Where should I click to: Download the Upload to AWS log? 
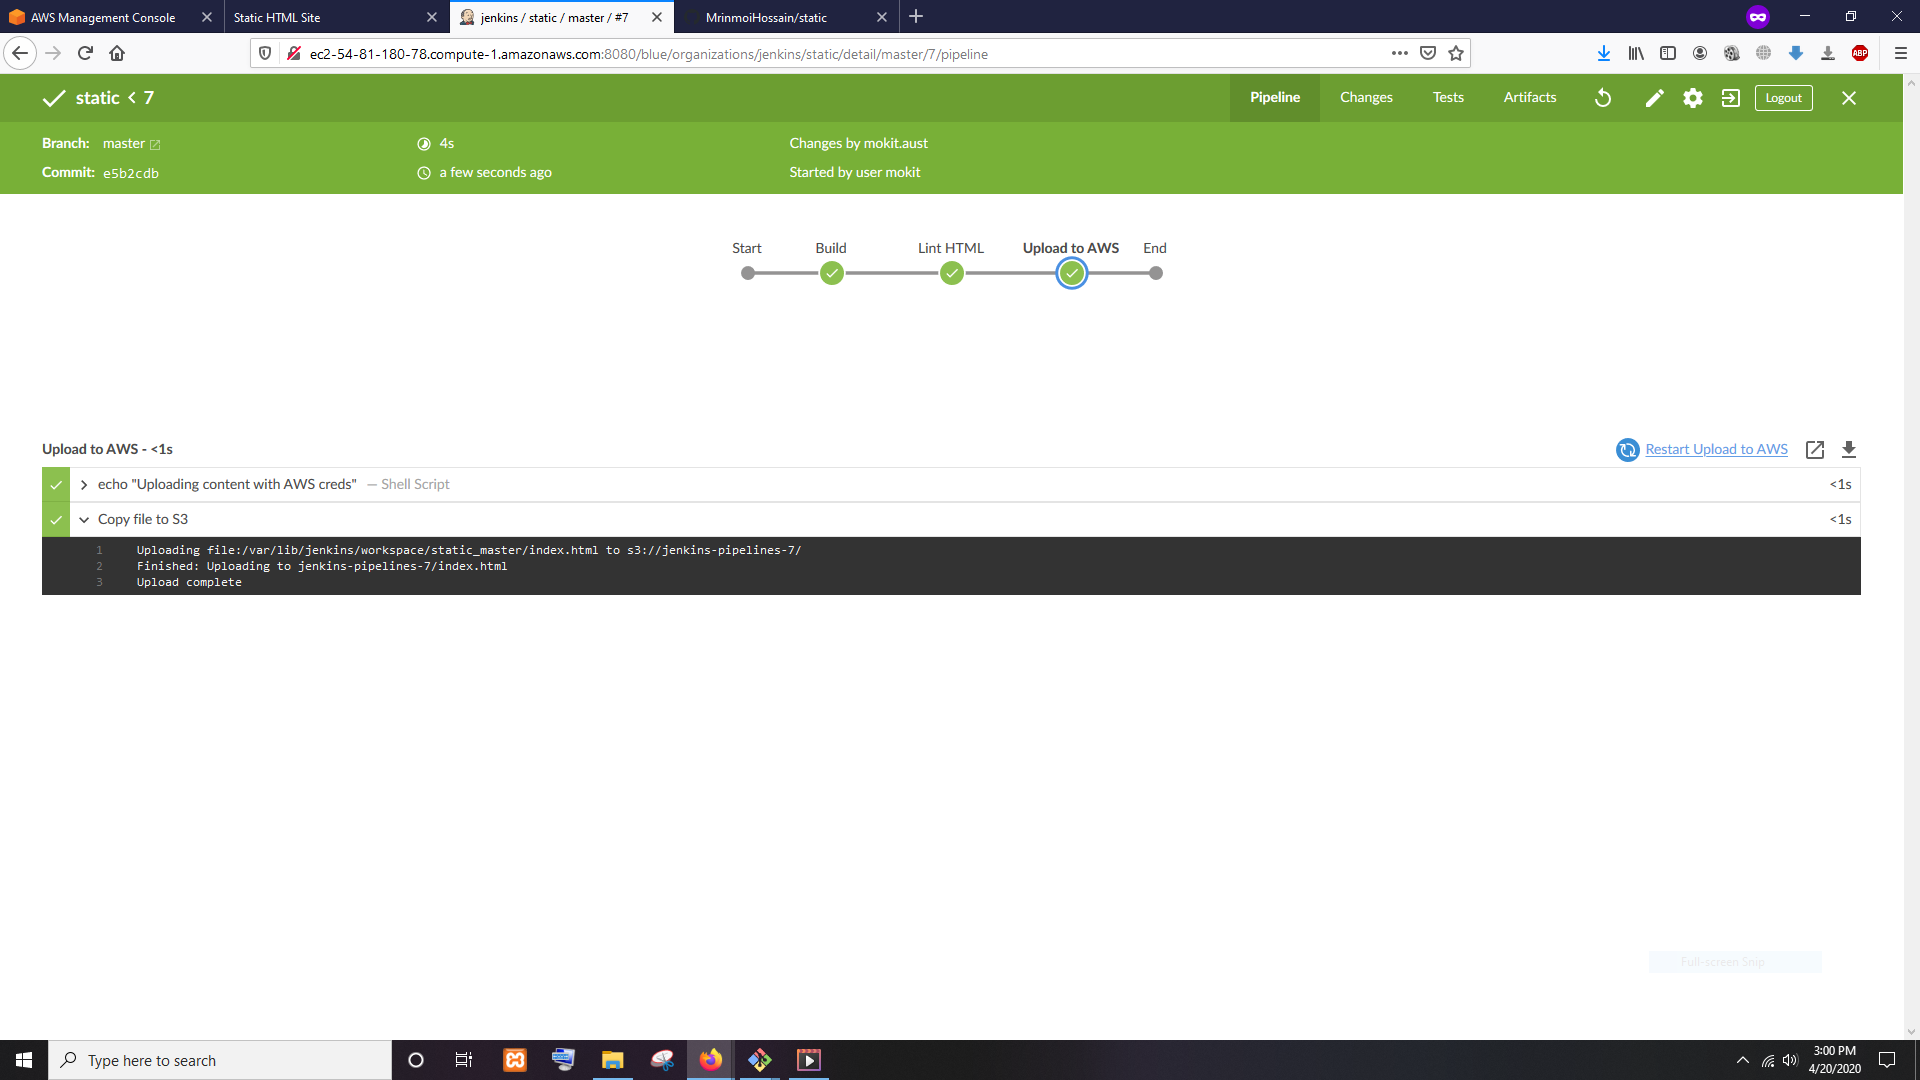[1848, 450]
